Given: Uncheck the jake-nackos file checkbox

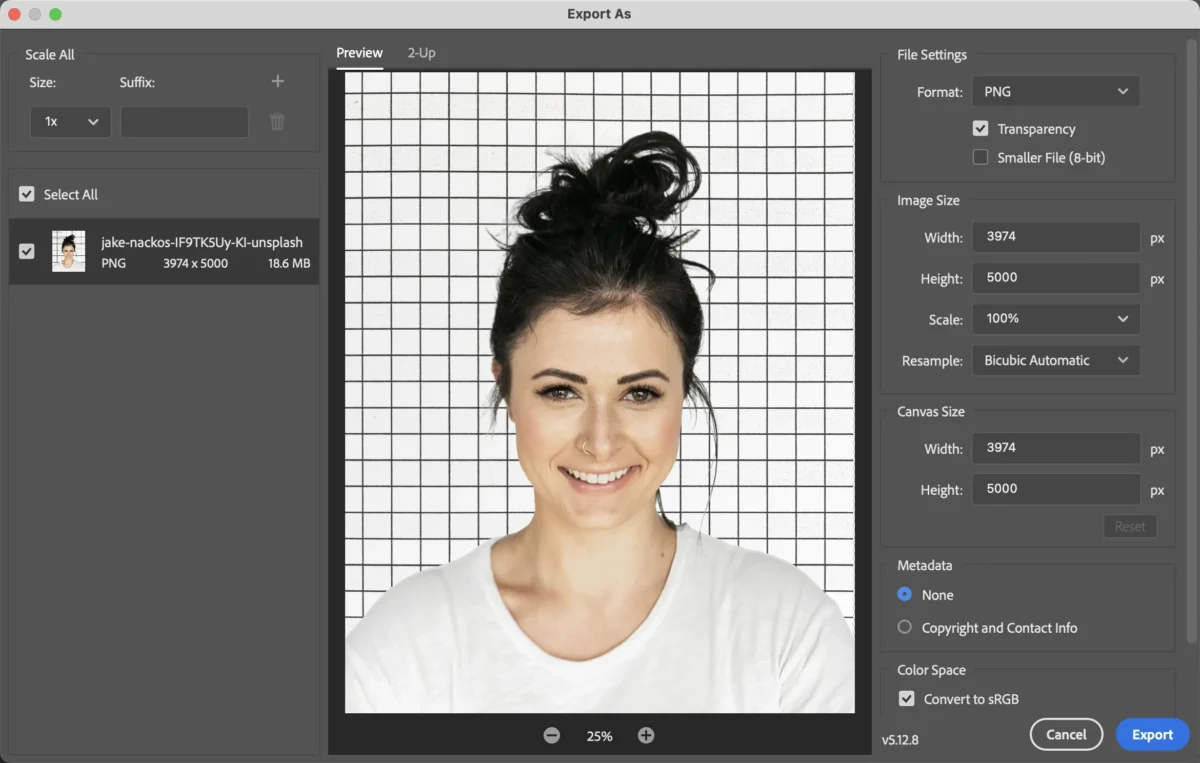Looking at the screenshot, I should pyautogui.click(x=26, y=251).
